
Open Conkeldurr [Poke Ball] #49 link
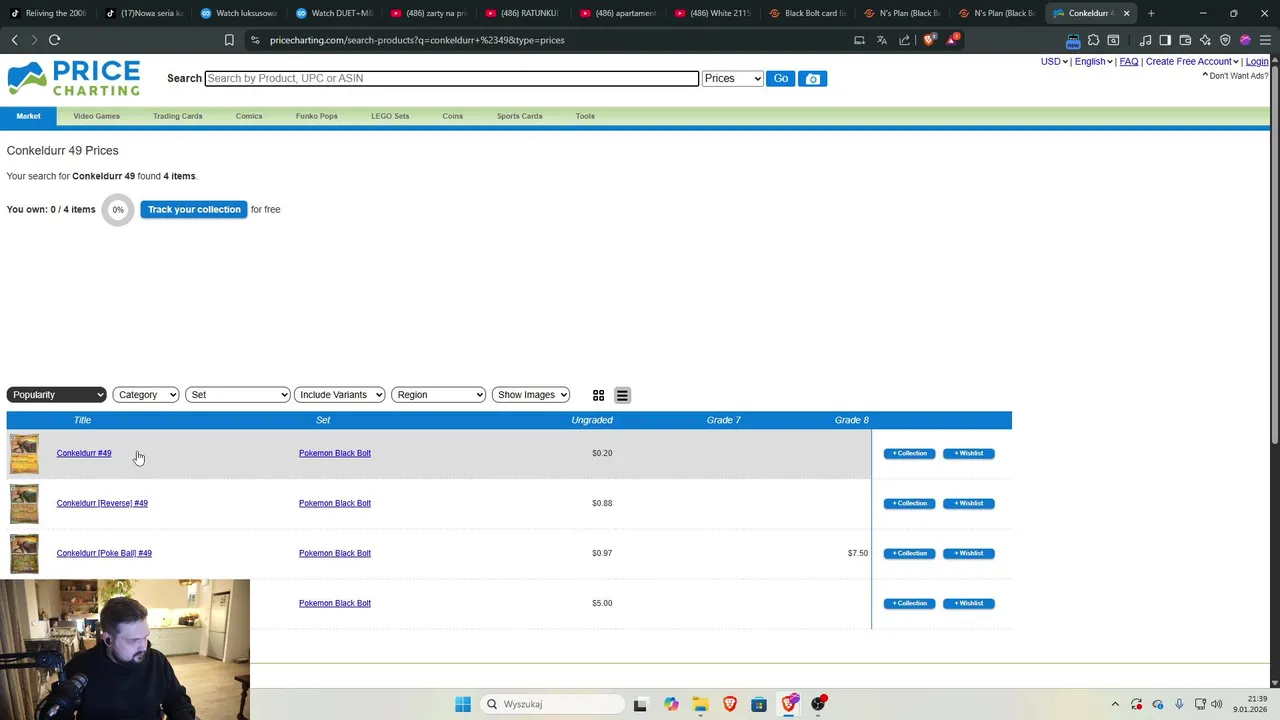(x=104, y=553)
